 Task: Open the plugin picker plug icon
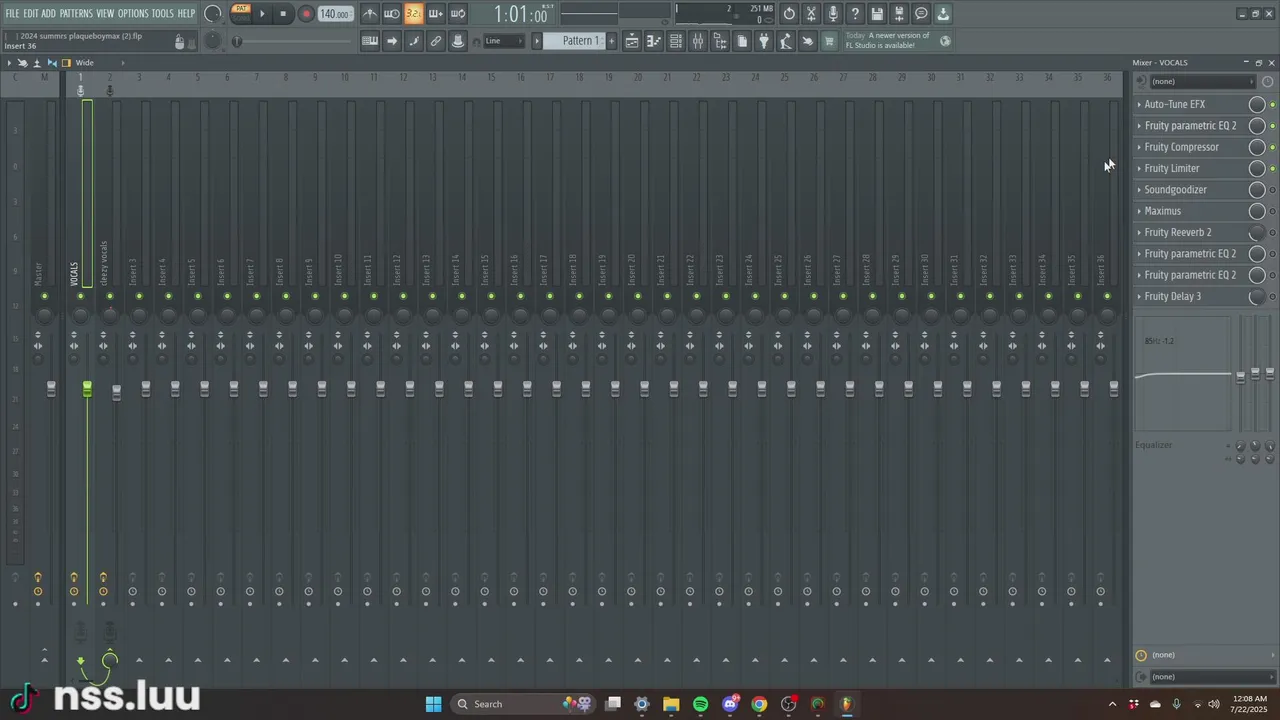pos(764,41)
